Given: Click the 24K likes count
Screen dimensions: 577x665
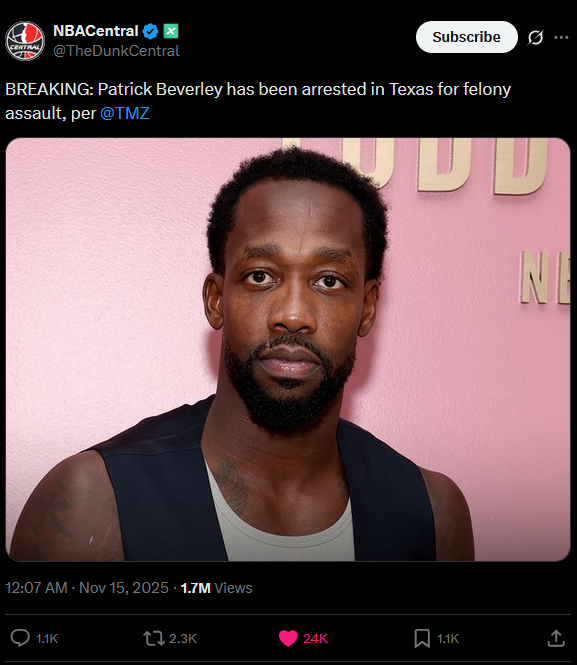Looking at the screenshot, I should pyautogui.click(x=315, y=639).
